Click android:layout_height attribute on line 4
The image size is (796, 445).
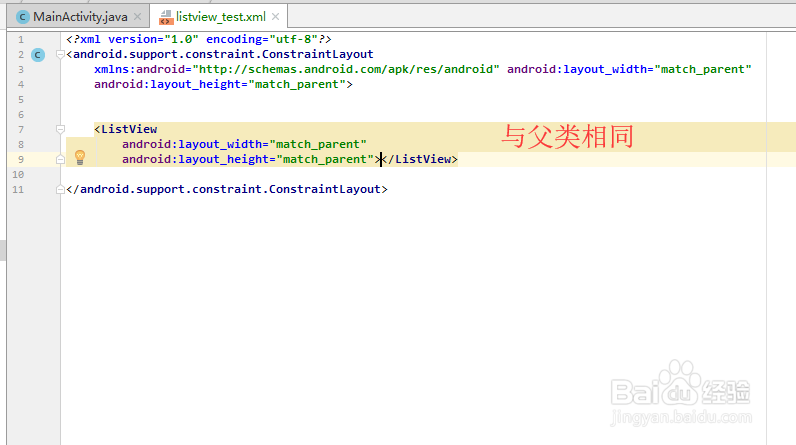(x=220, y=84)
